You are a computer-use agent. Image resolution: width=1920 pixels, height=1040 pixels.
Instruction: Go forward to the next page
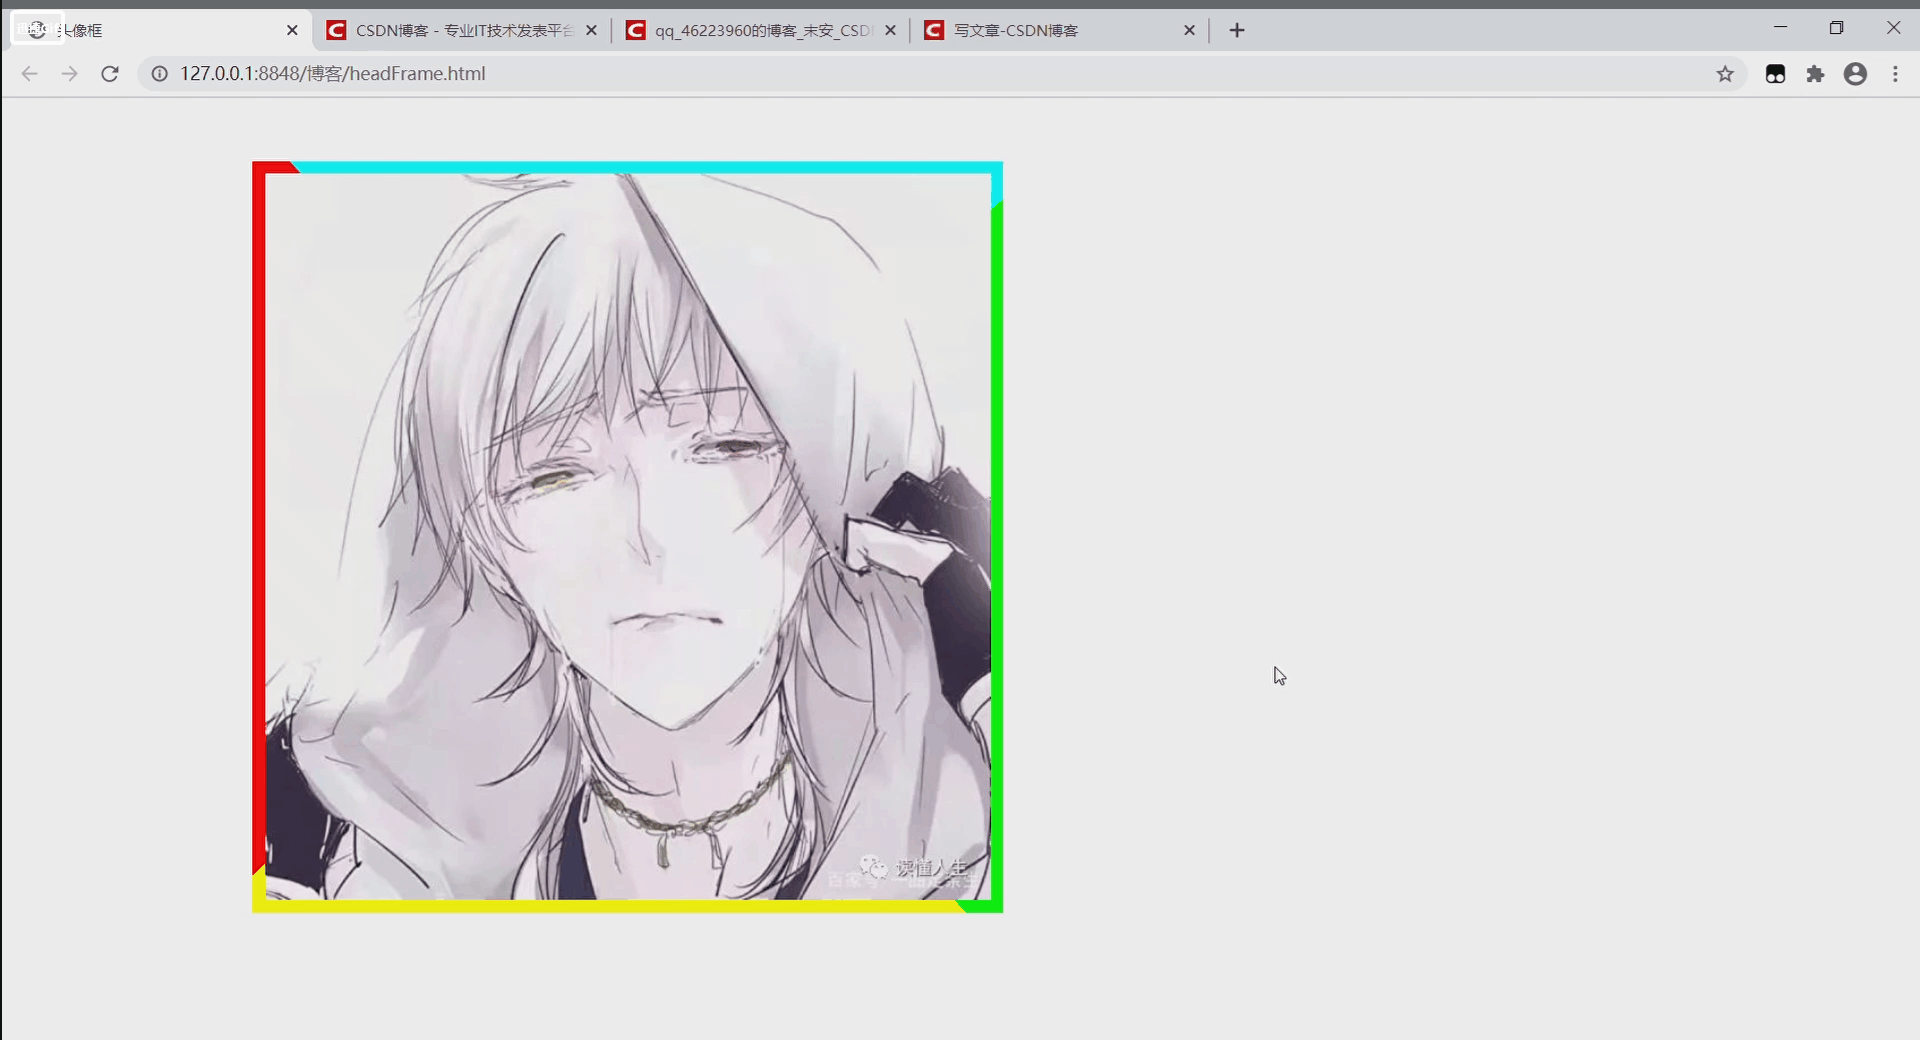coord(69,74)
